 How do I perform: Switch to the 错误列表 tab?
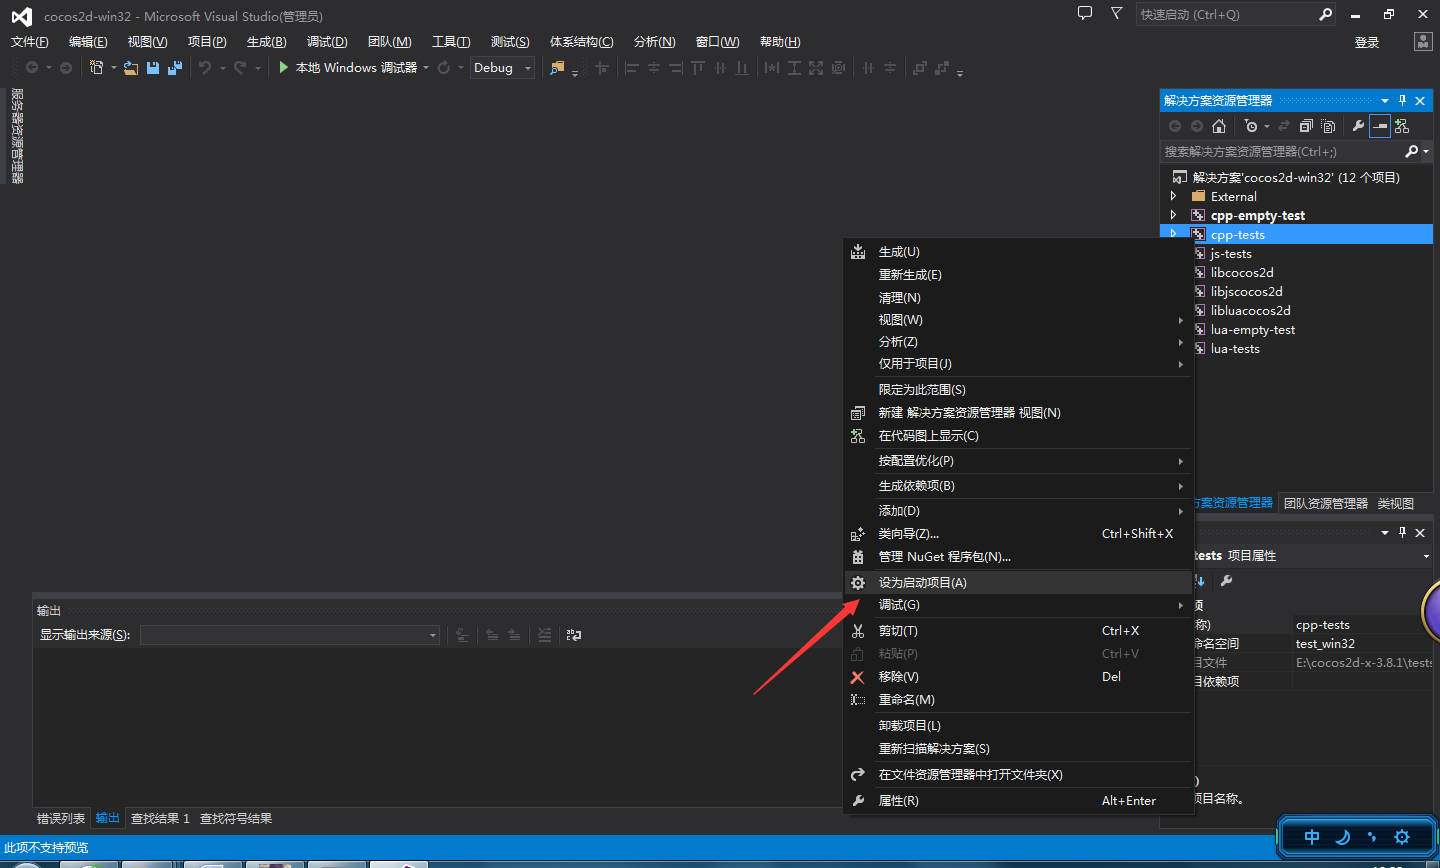point(61,818)
